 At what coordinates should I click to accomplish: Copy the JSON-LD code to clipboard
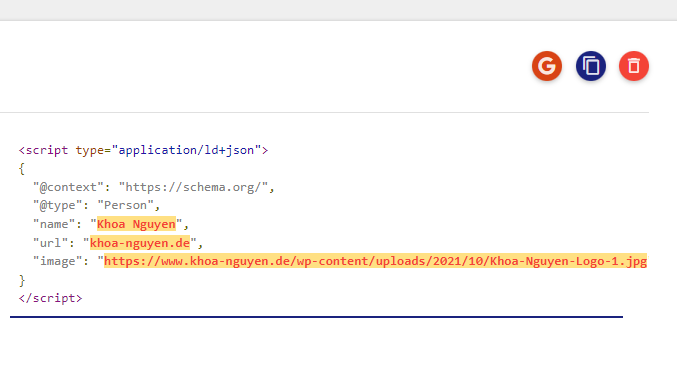(591, 66)
